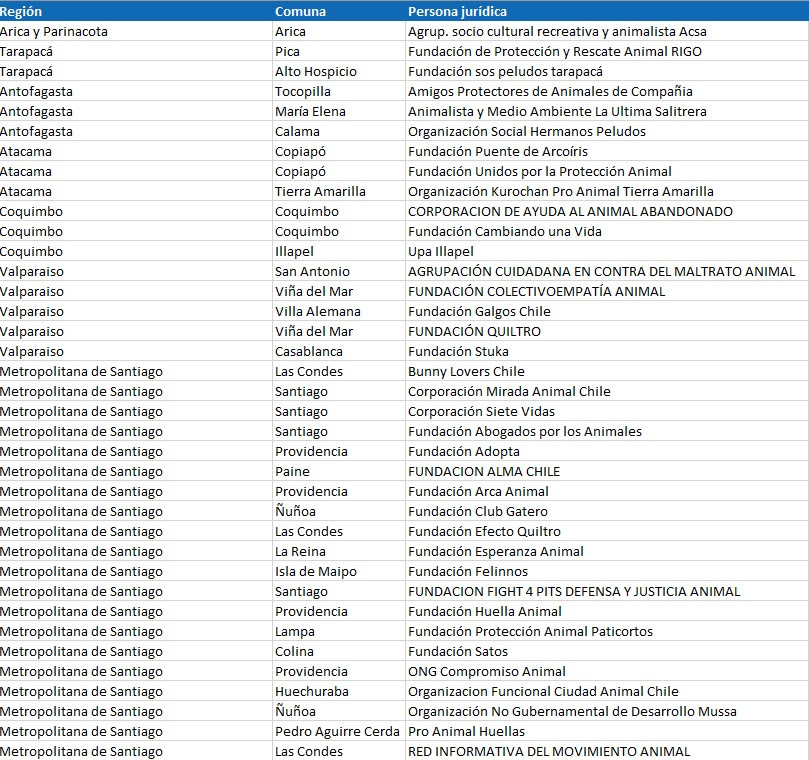
Task: Click the Isla de Maipo cell
Action: (x=338, y=572)
